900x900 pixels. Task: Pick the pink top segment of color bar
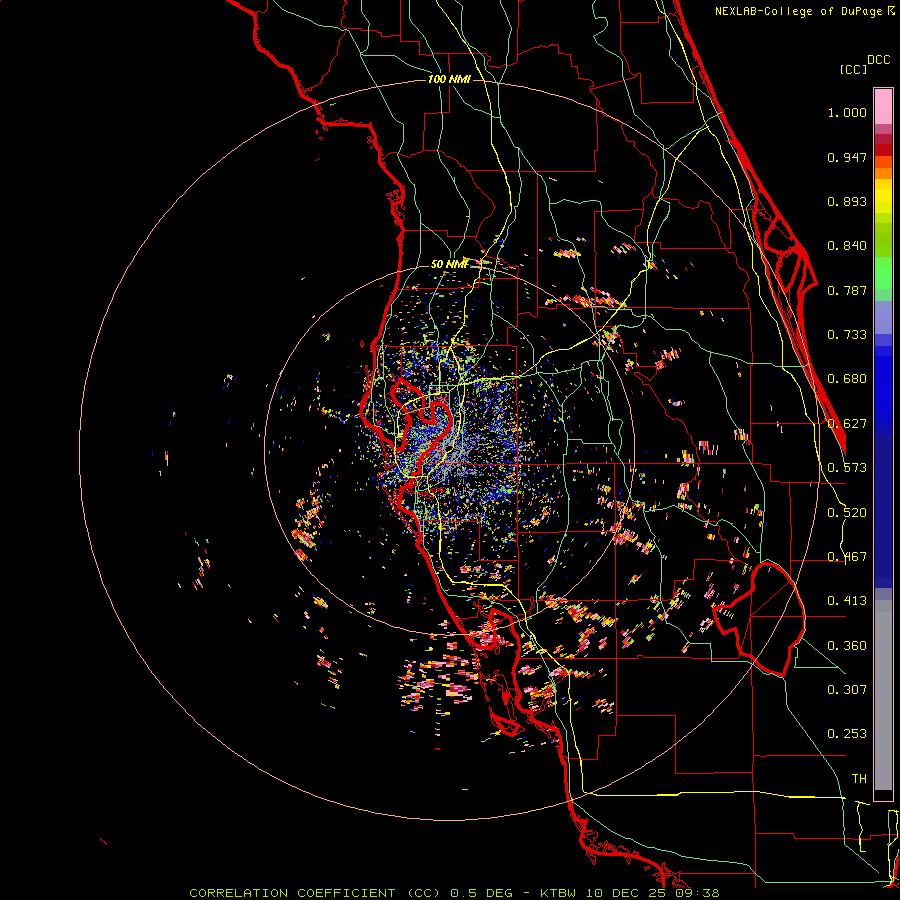point(883,106)
